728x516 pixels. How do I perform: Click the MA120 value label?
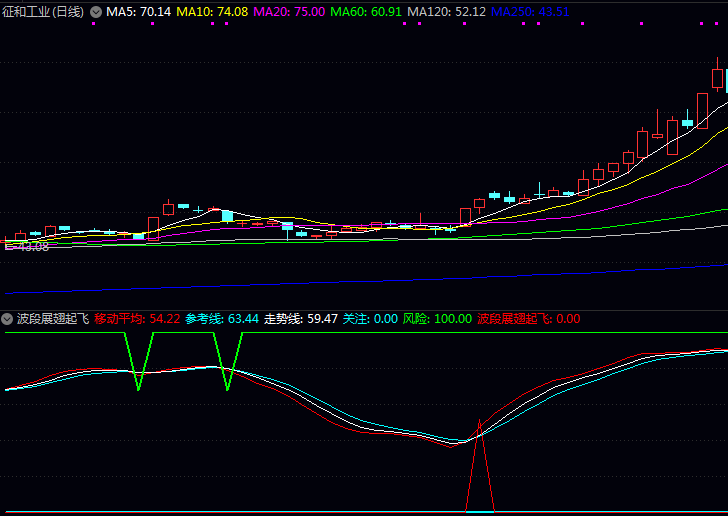446,12
